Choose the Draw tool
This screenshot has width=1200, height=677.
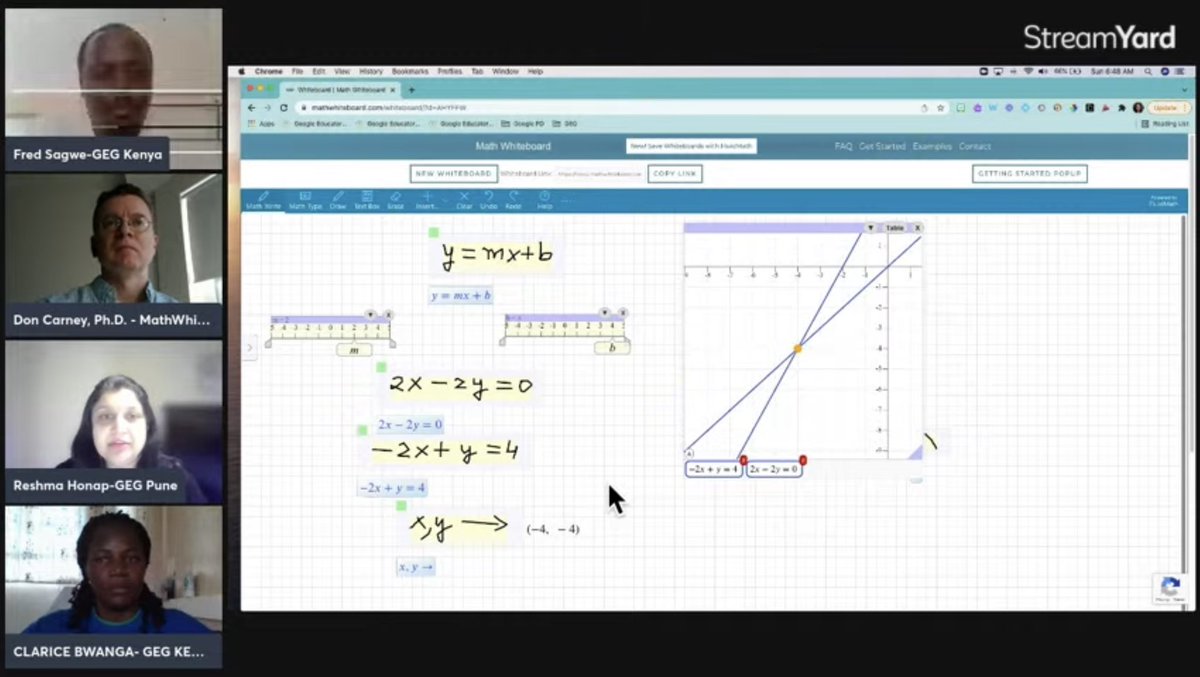pos(338,199)
